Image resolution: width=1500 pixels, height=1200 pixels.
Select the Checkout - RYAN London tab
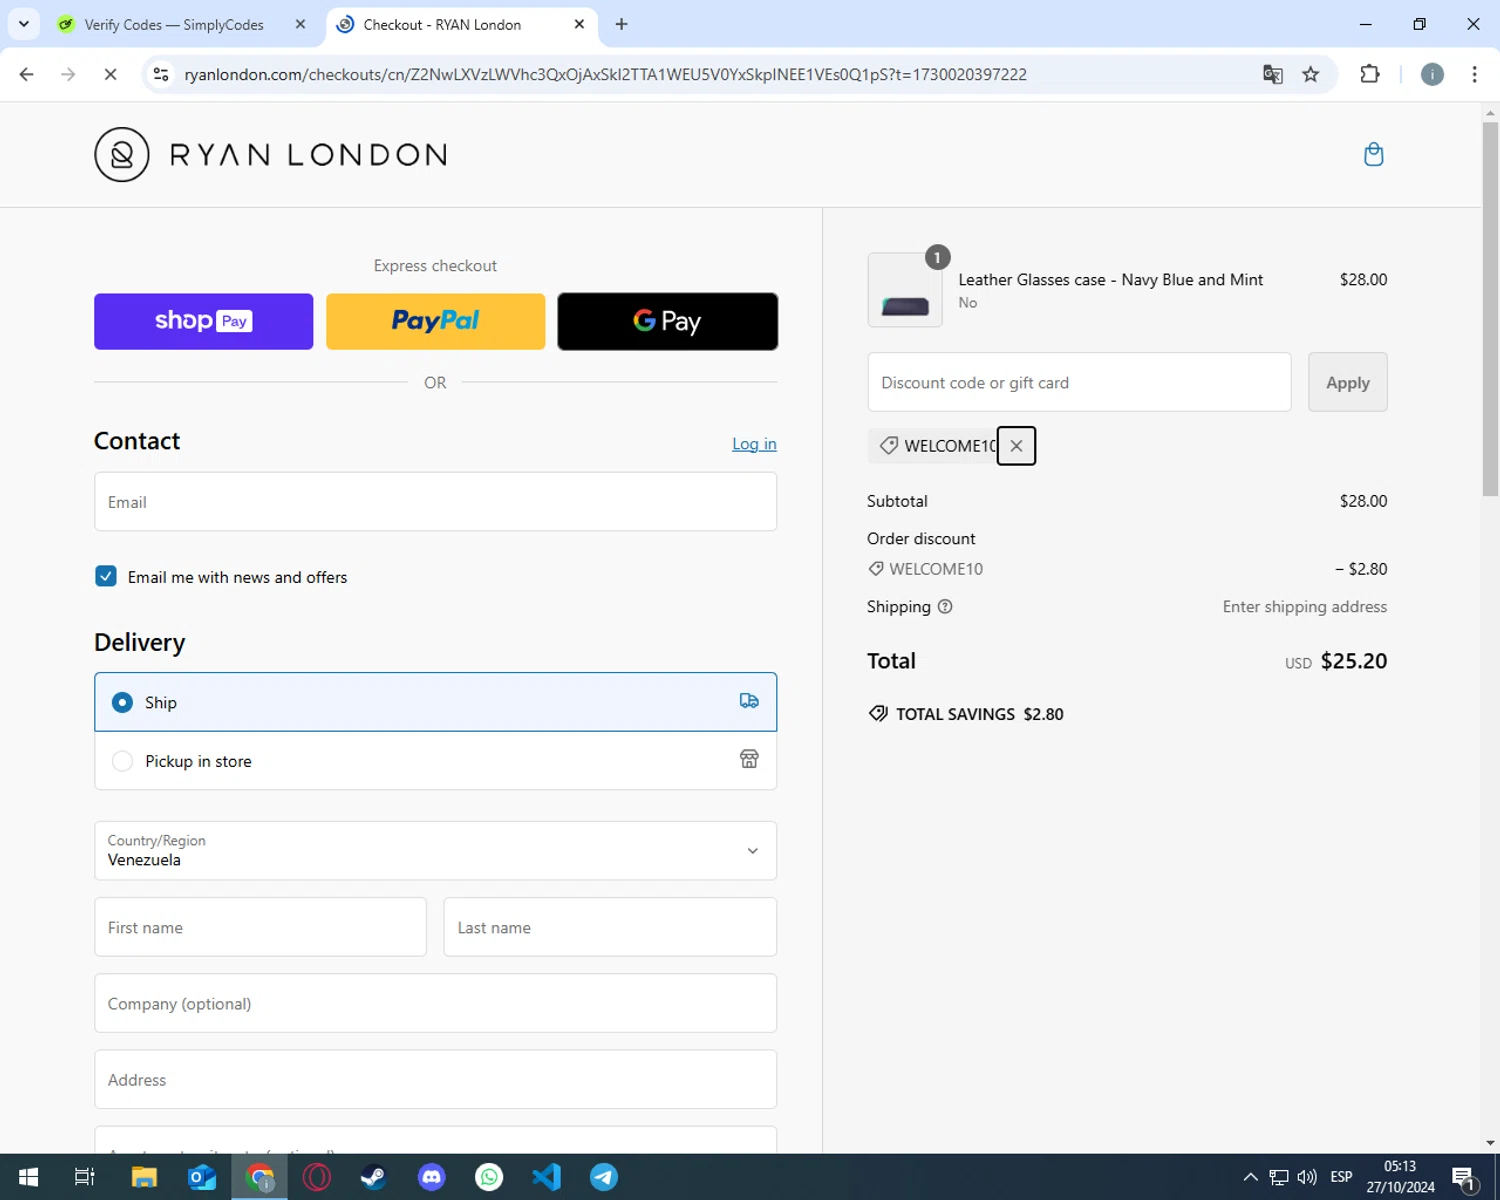tap(442, 24)
